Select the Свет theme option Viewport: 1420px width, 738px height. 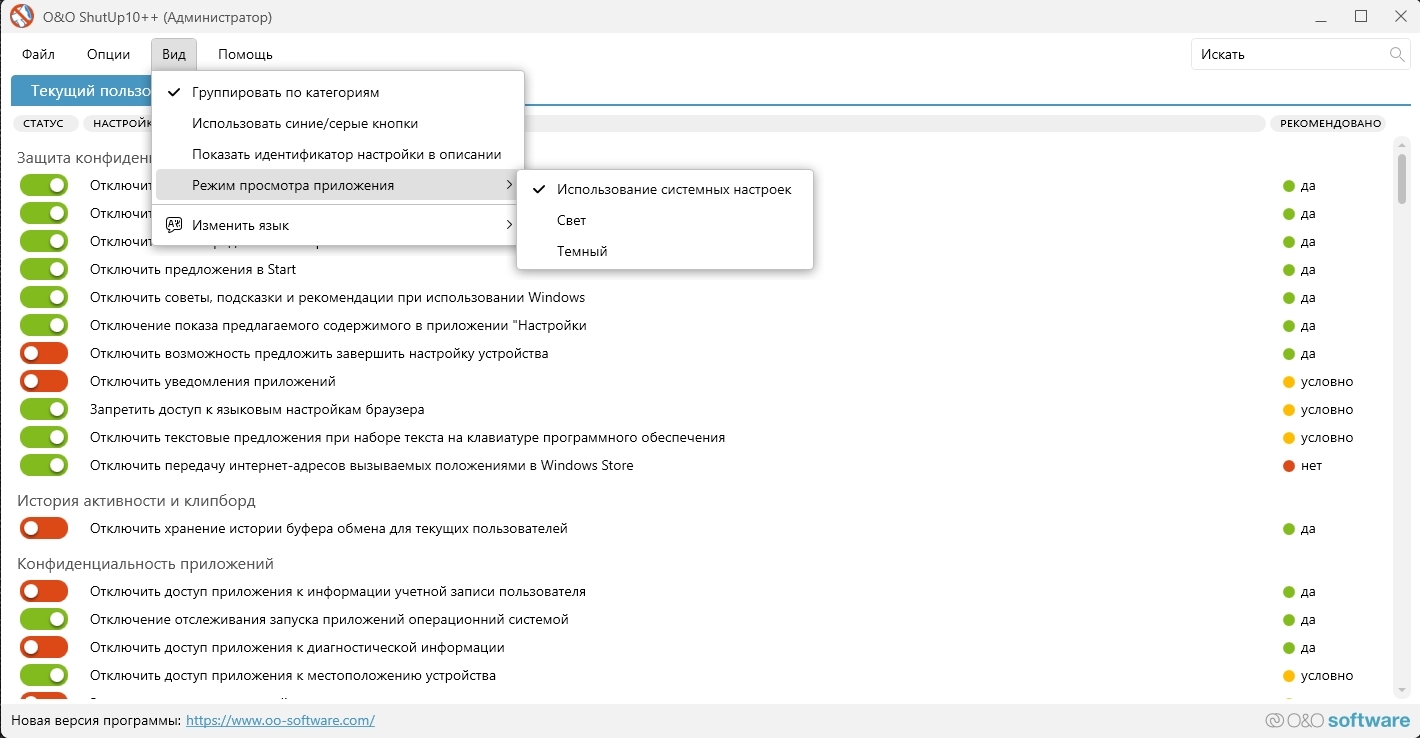pos(665,220)
